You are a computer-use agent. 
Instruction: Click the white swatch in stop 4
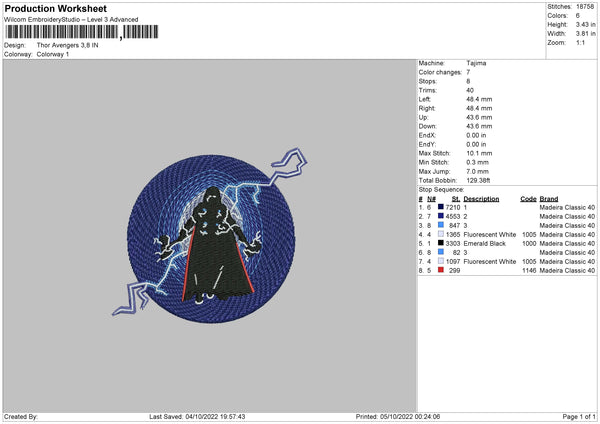click(441, 234)
